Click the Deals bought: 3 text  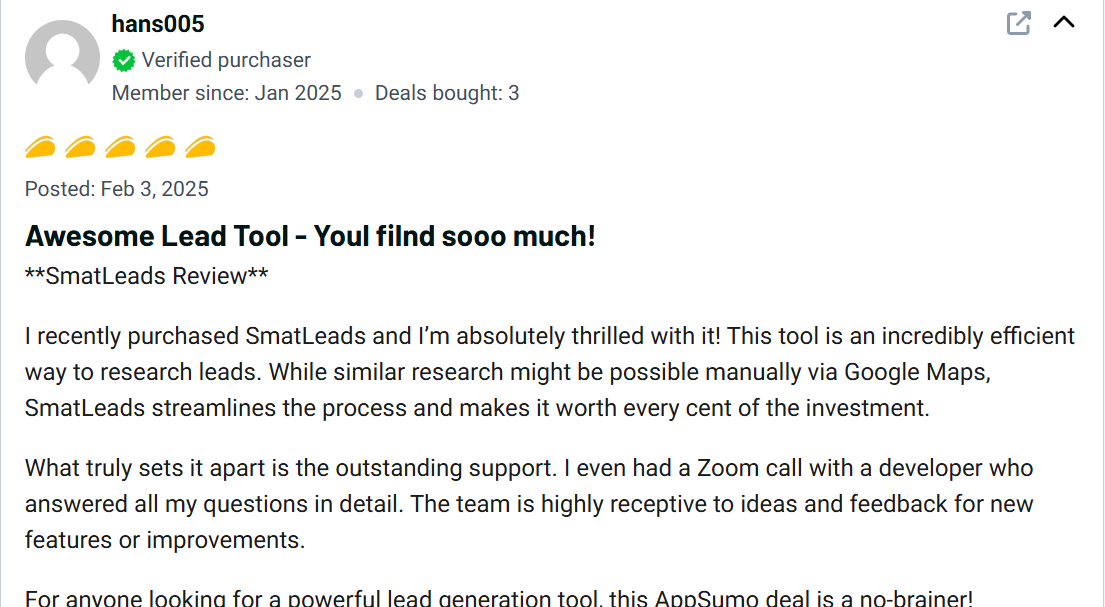[x=447, y=93]
